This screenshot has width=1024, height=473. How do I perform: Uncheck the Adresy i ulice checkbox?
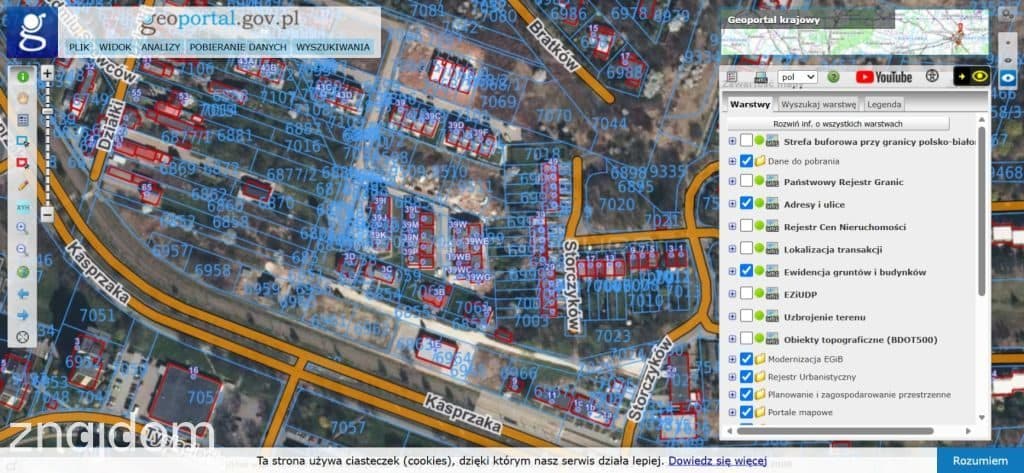tap(746, 203)
